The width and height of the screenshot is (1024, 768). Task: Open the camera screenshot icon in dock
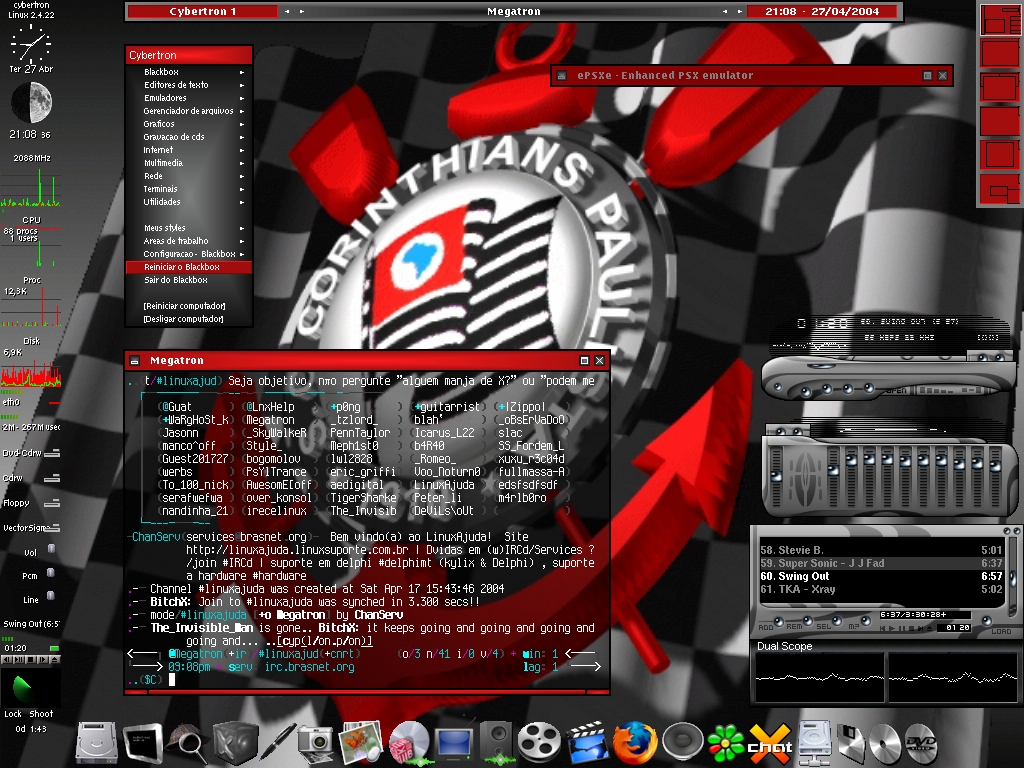click(316, 743)
